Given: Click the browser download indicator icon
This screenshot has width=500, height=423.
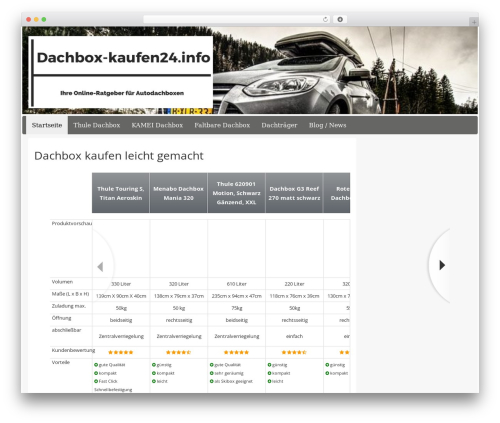Looking at the screenshot, I should point(340,20).
